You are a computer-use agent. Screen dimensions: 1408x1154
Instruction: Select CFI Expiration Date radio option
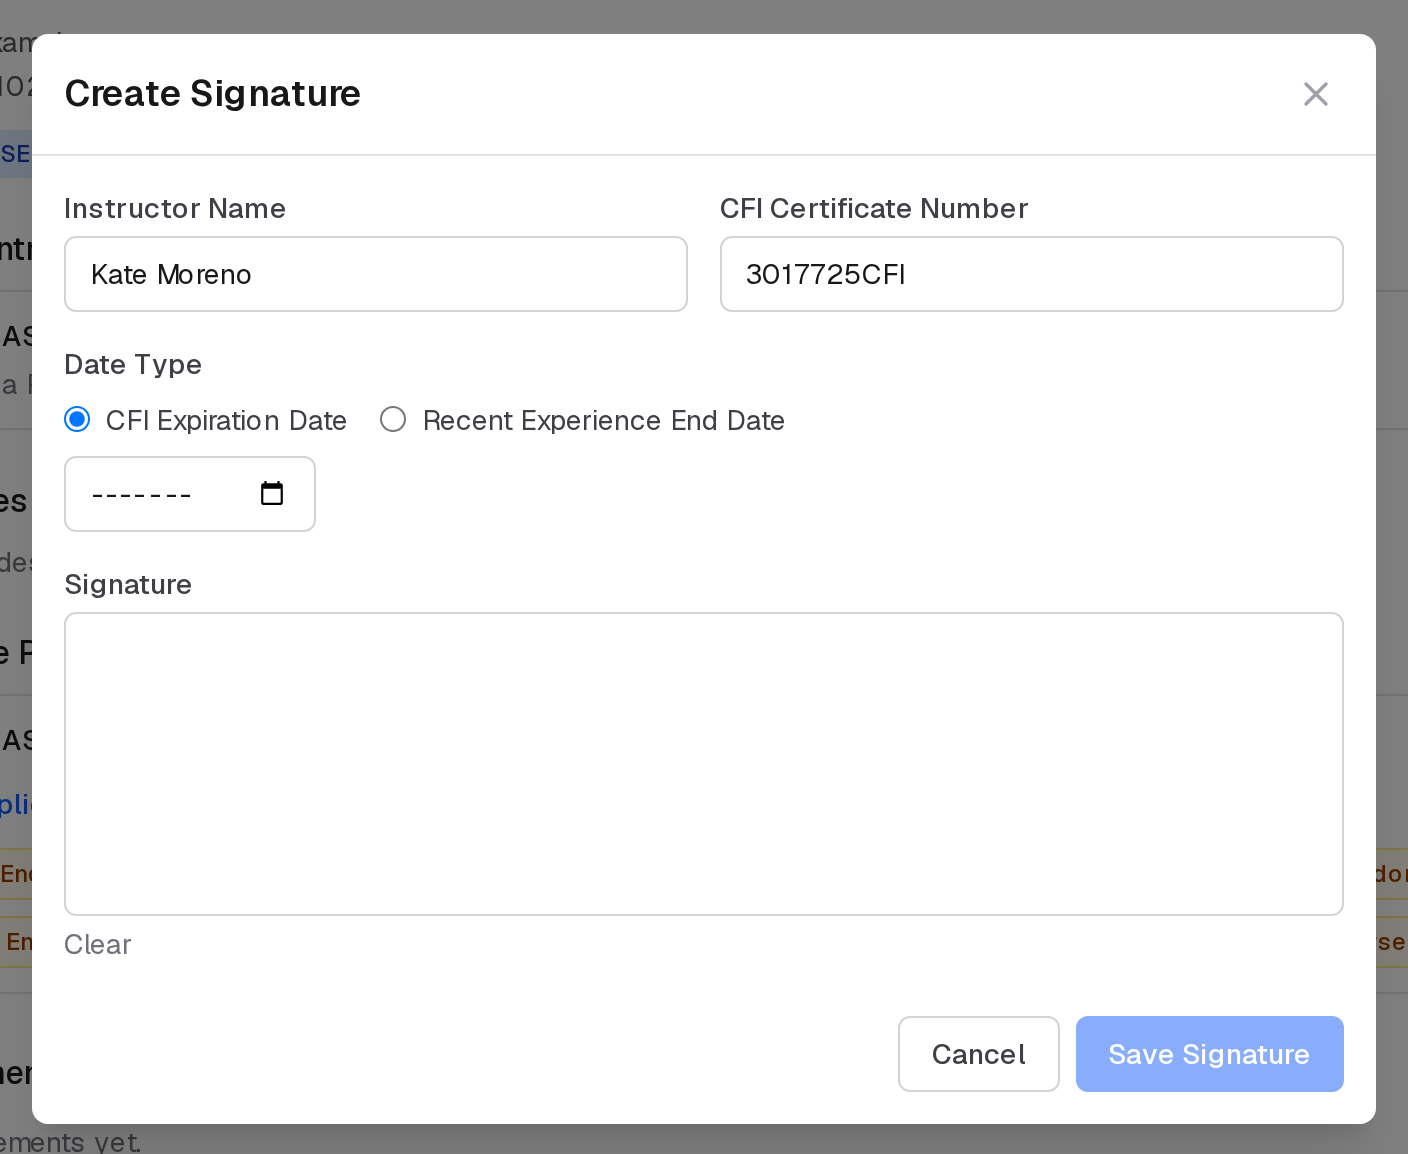(77, 420)
